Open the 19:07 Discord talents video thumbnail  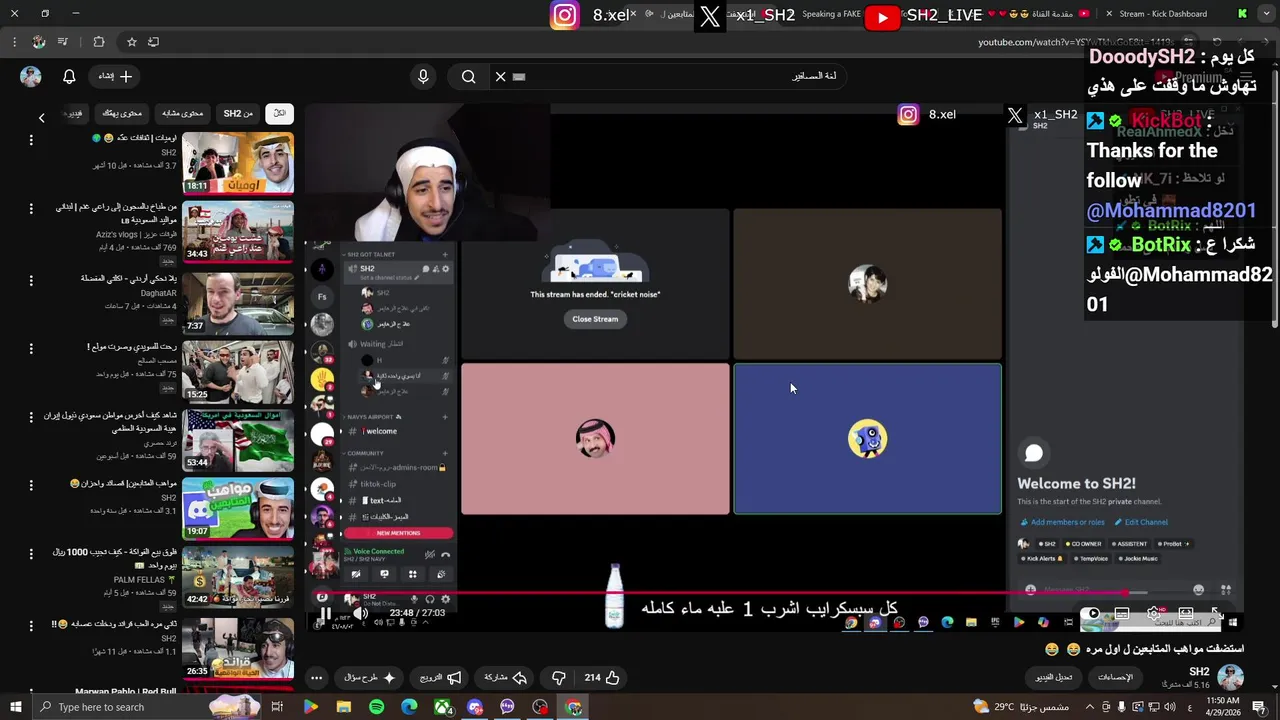[238, 508]
